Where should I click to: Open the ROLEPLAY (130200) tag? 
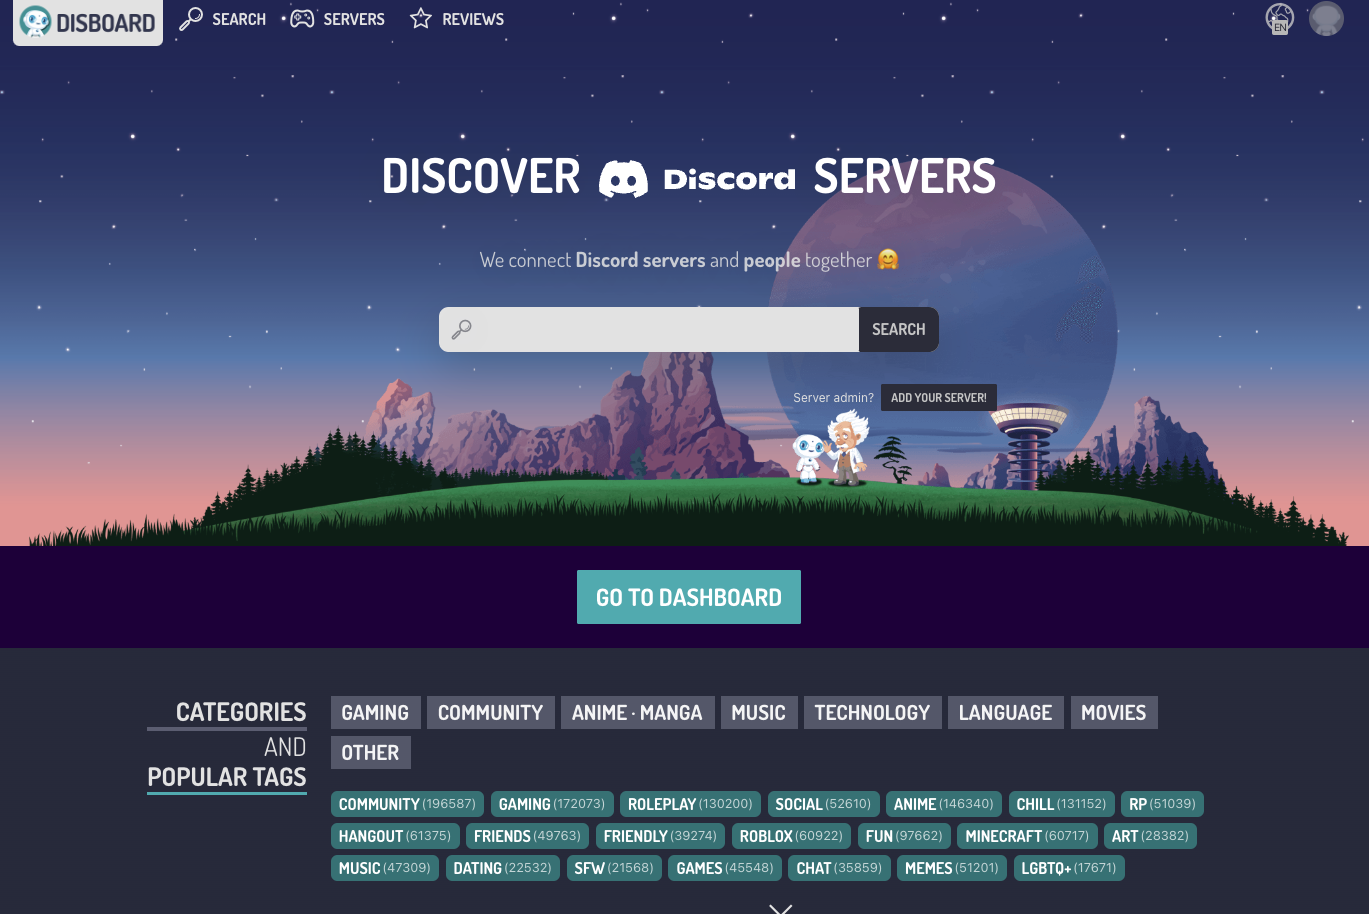(690, 804)
